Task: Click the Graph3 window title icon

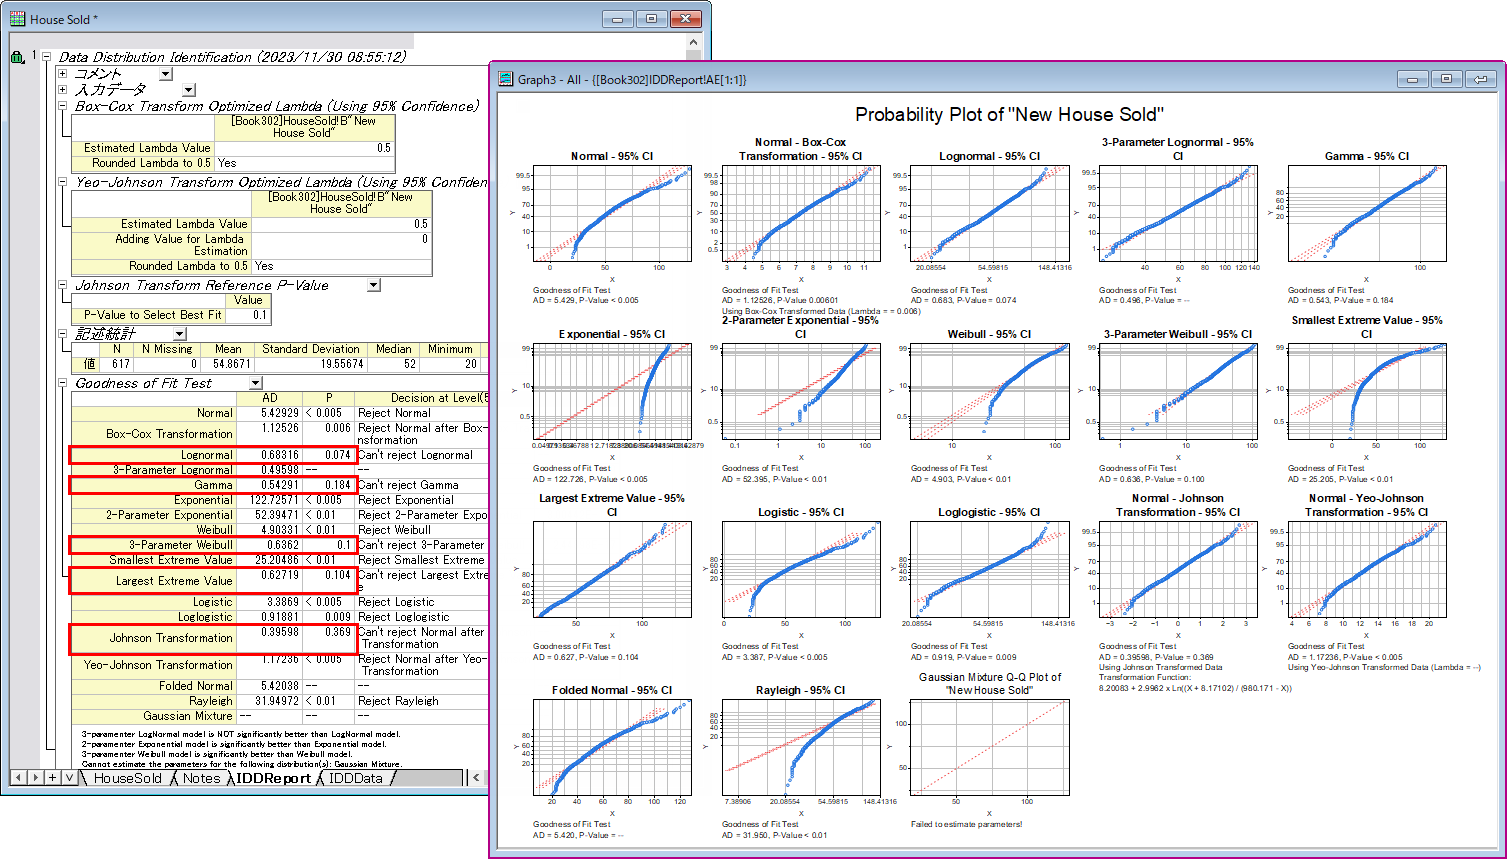Action: click(505, 79)
